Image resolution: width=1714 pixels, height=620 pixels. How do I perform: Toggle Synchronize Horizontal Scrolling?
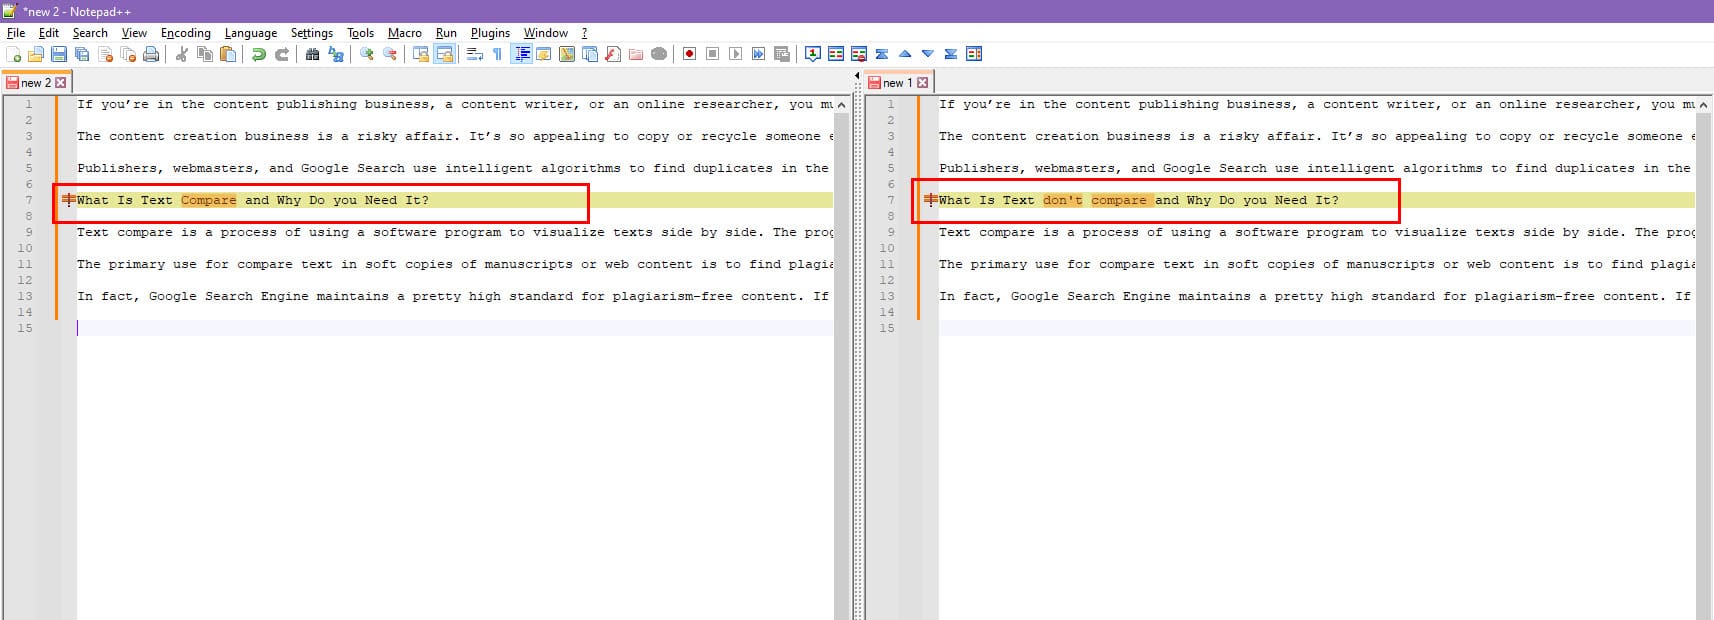click(444, 54)
